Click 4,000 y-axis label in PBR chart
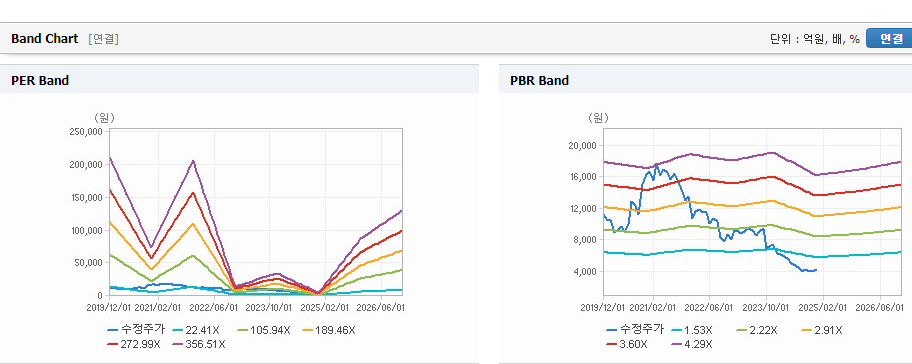This screenshot has width=912, height=364. (586, 272)
